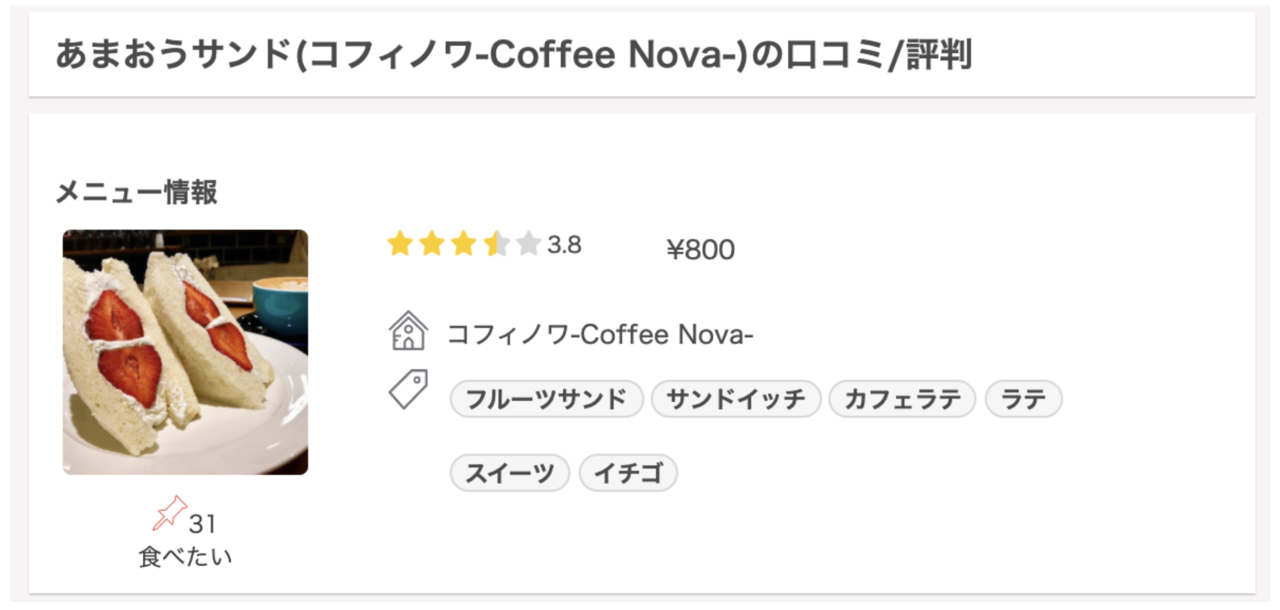Pick the イチゴ tag
Screen dimensions: 1280x610
point(628,473)
